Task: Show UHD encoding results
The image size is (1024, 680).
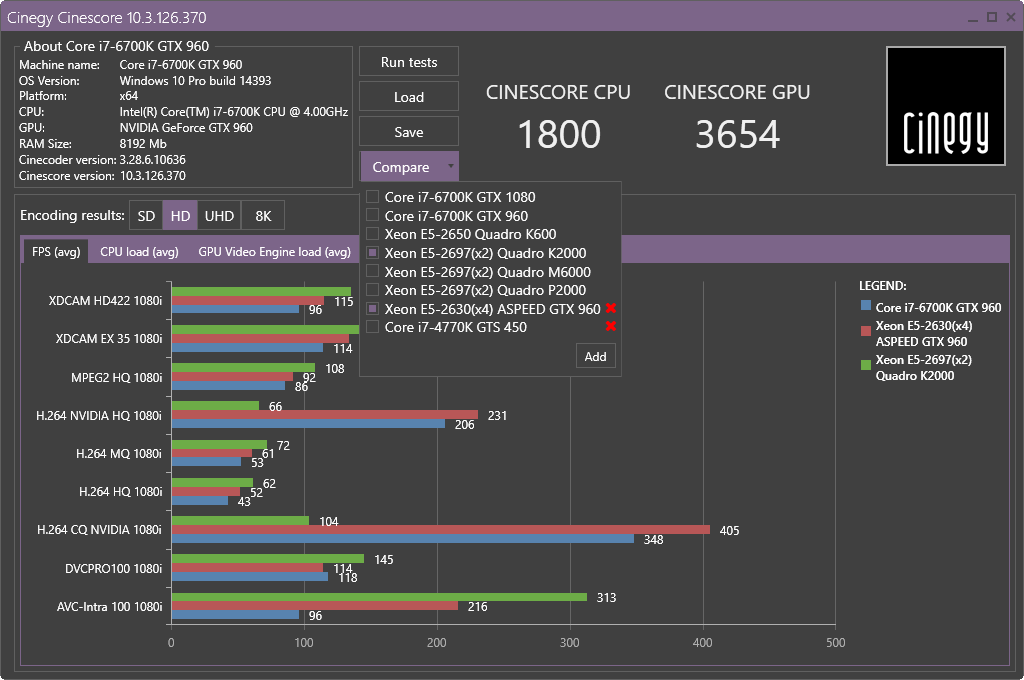Action: pyautogui.click(x=219, y=216)
